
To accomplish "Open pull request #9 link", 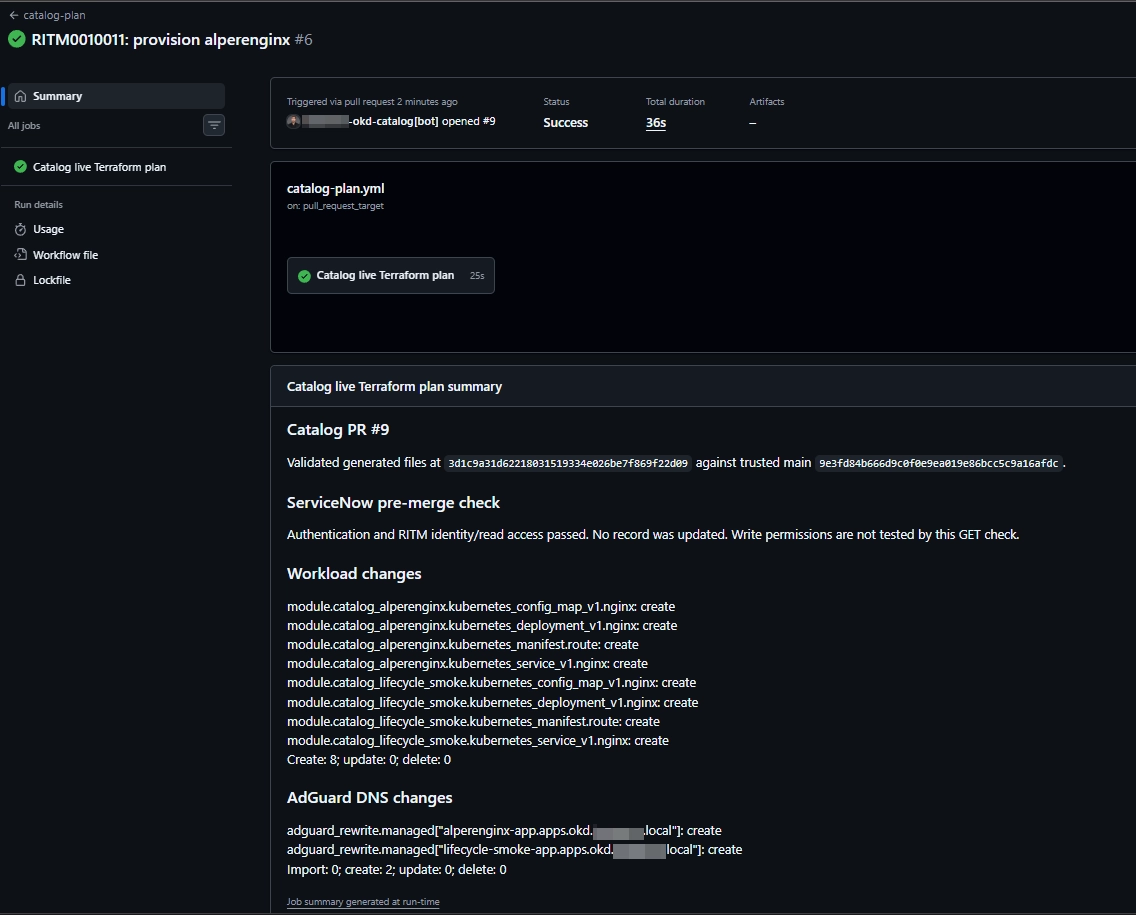I will (x=489, y=121).
